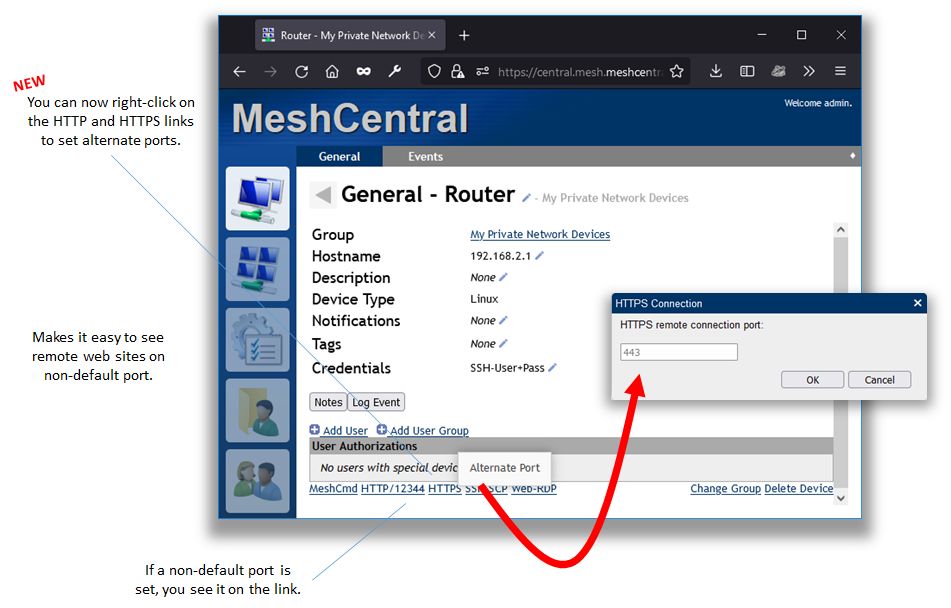This screenshot has height=608, width=951.
Task: Click the Delete Device link
Action: [x=798, y=489]
